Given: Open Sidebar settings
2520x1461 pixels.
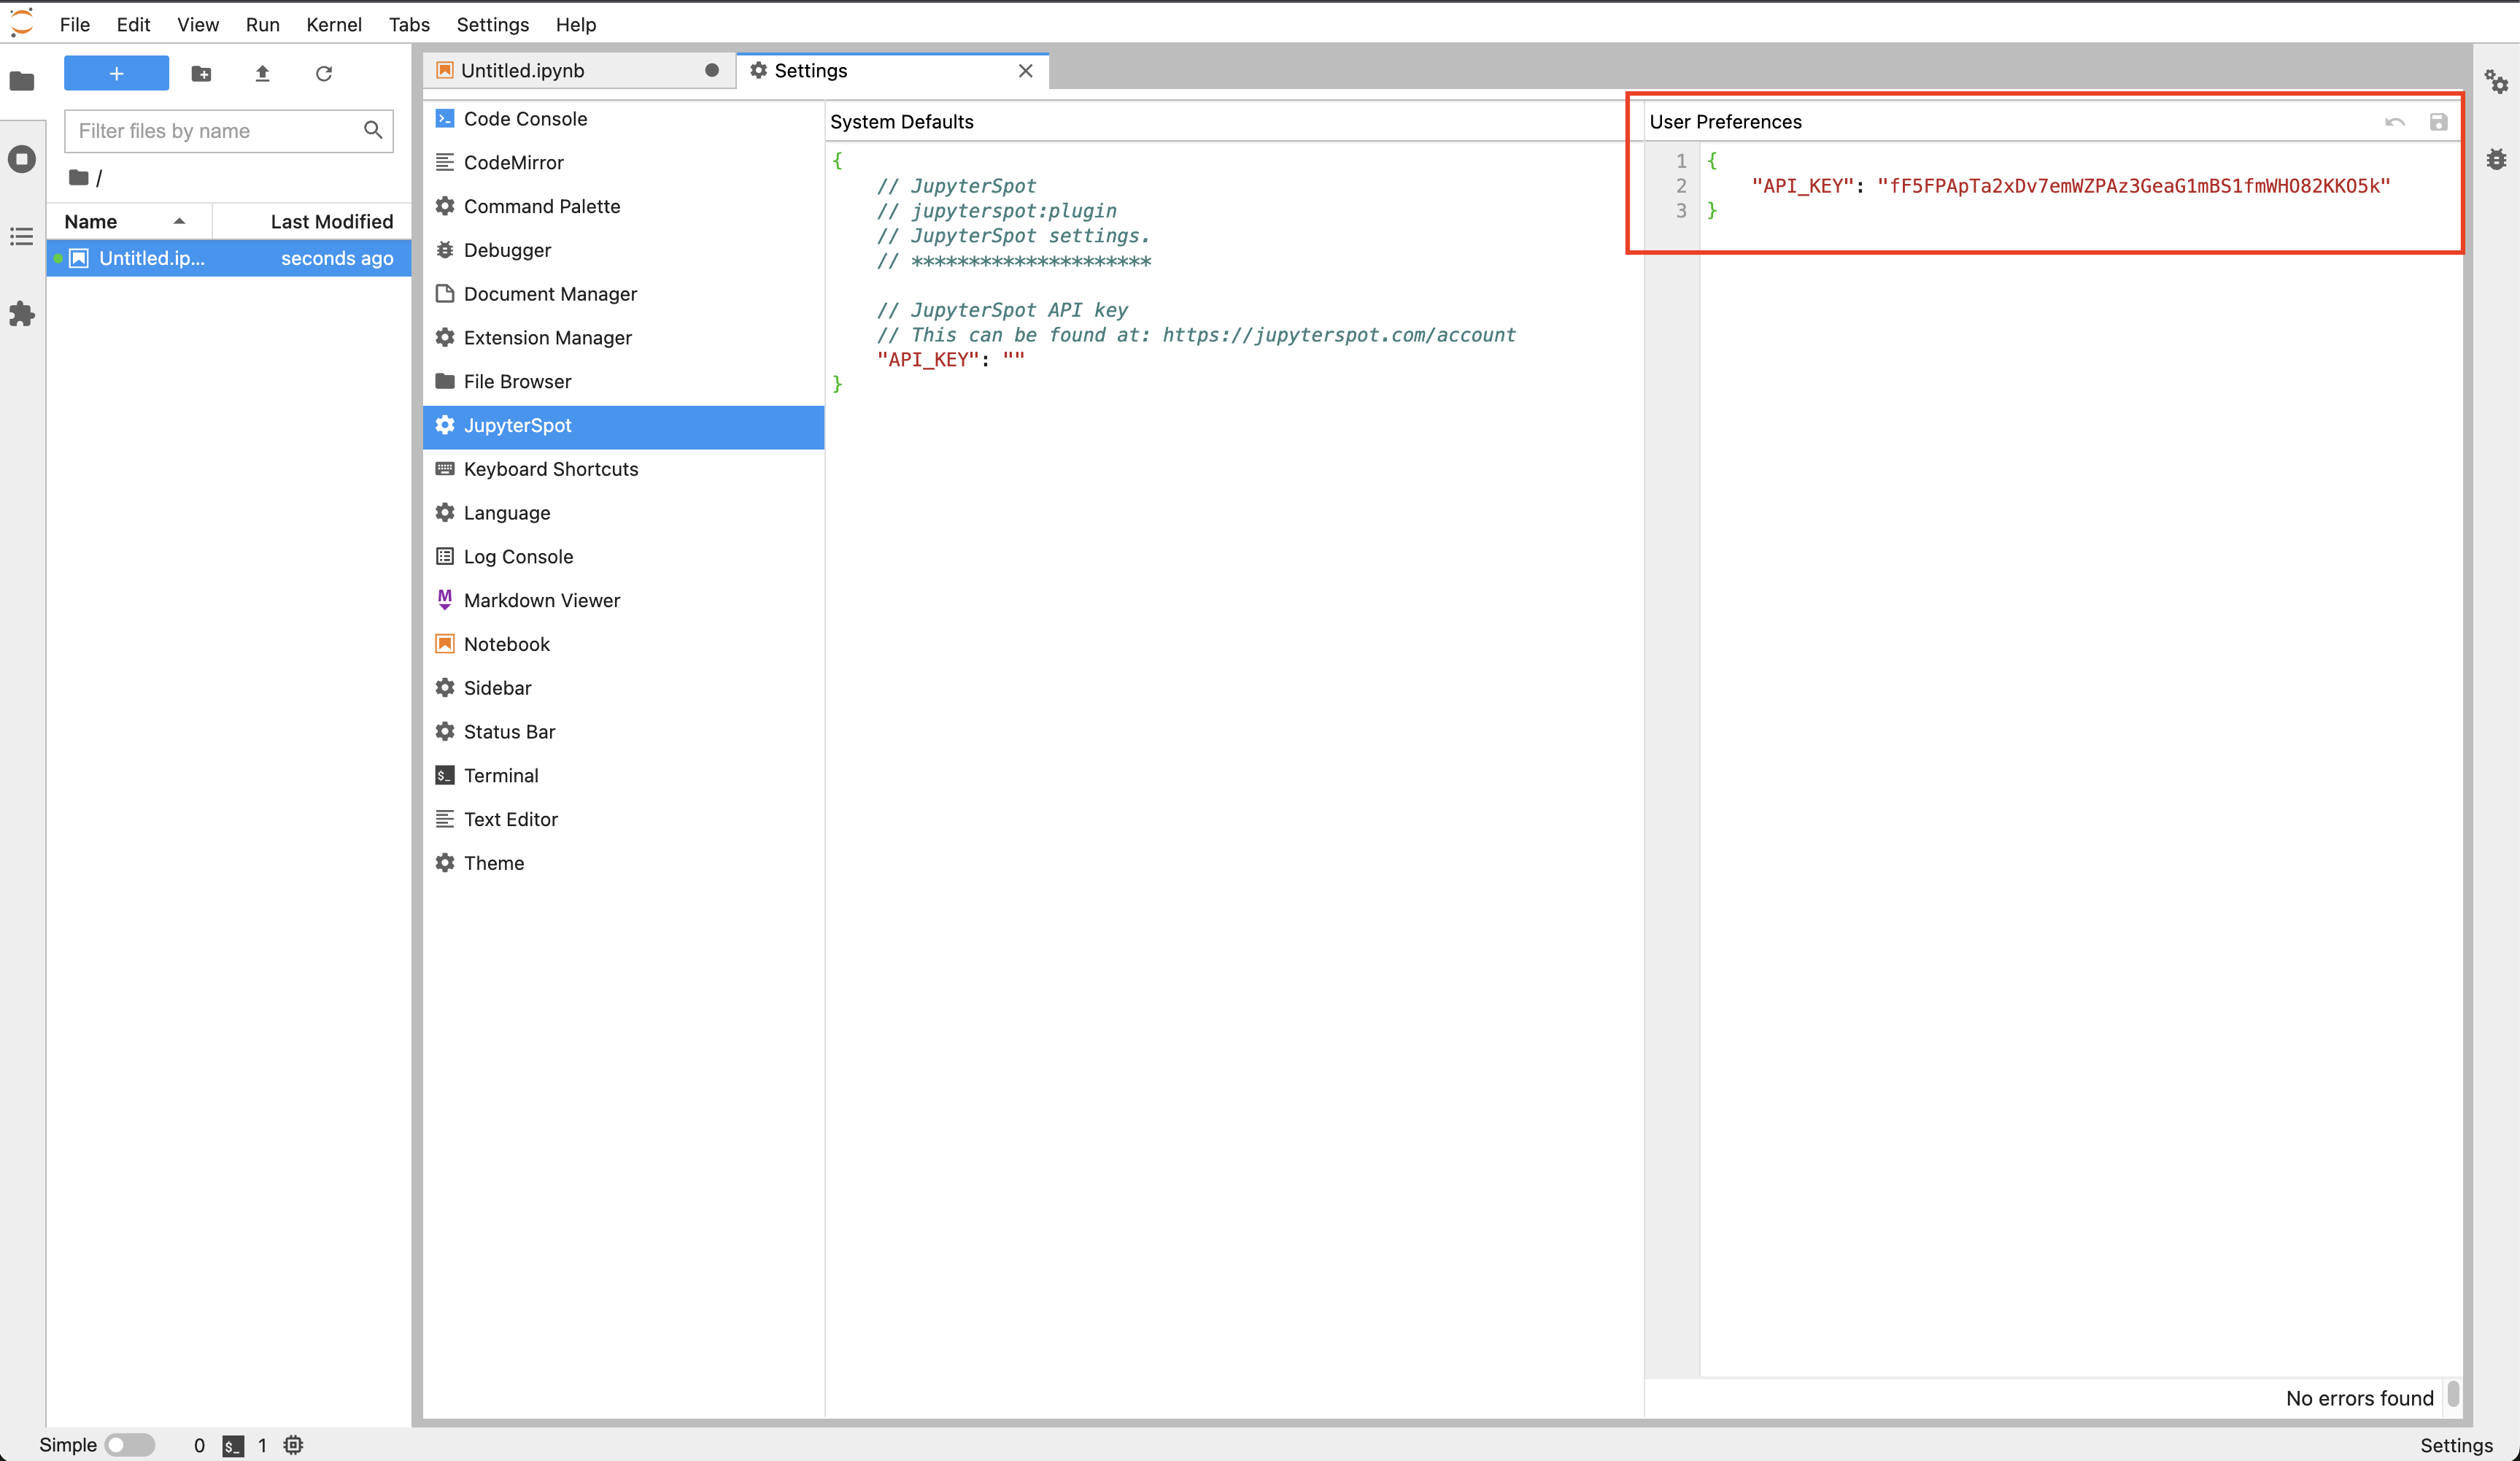Looking at the screenshot, I should click(623, 688).
